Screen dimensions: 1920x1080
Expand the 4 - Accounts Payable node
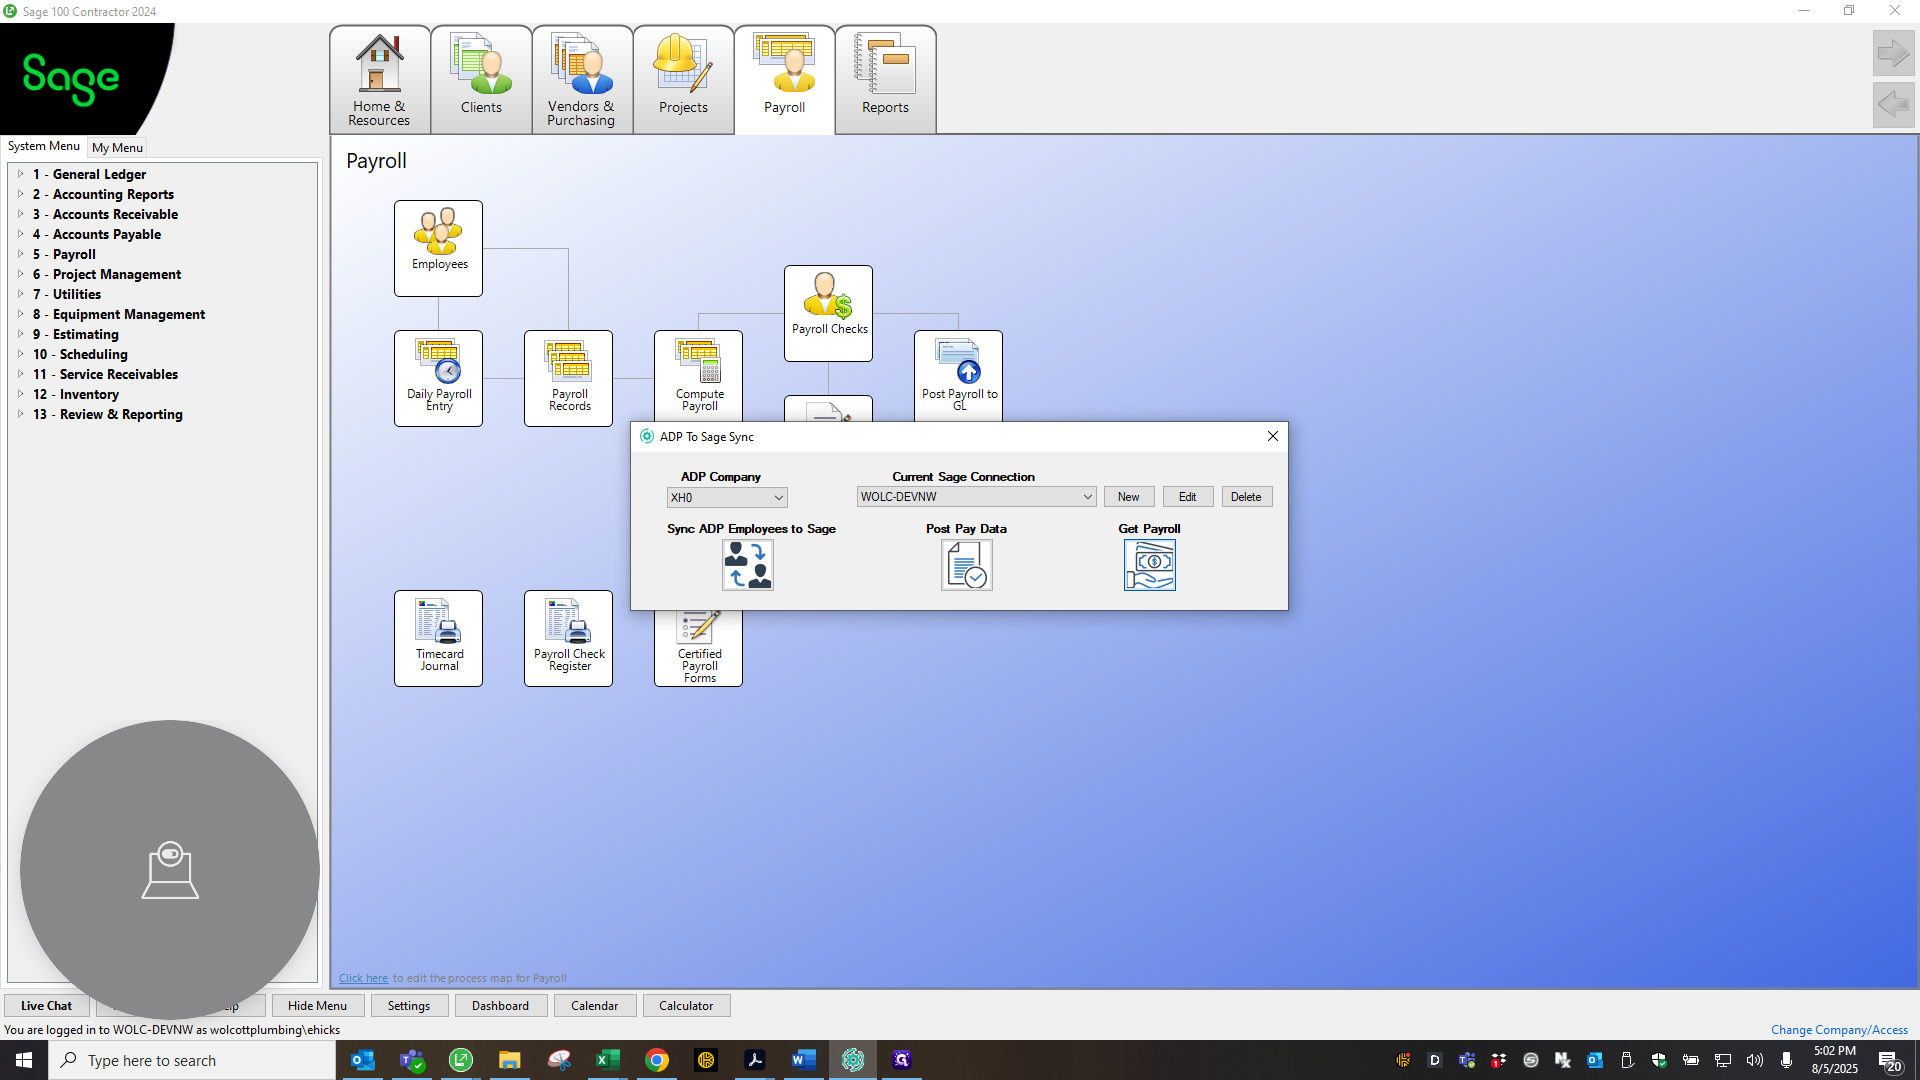pyautogui.click(x=20, y=234)
